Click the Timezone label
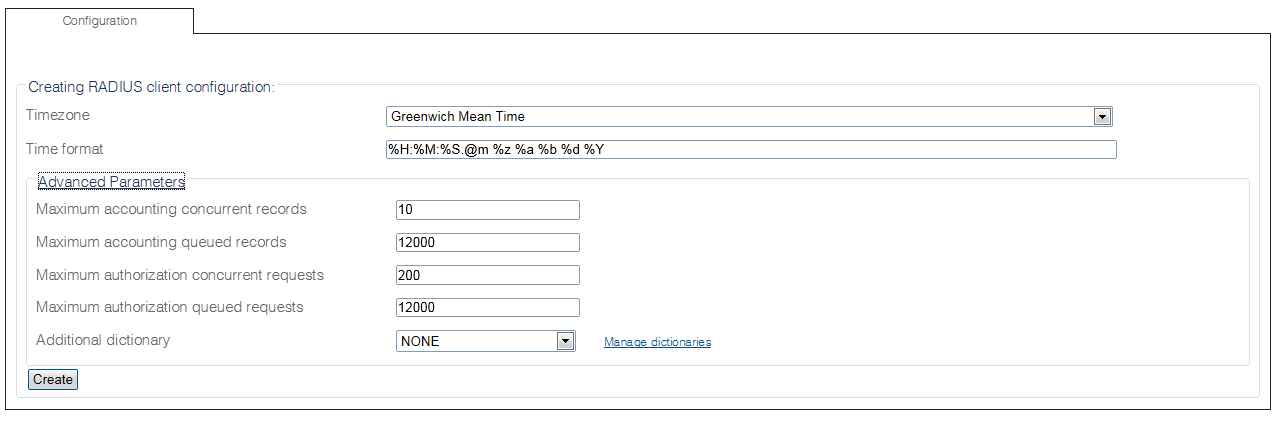Screen dimensions: 1273x428 (x=58, y=115)
